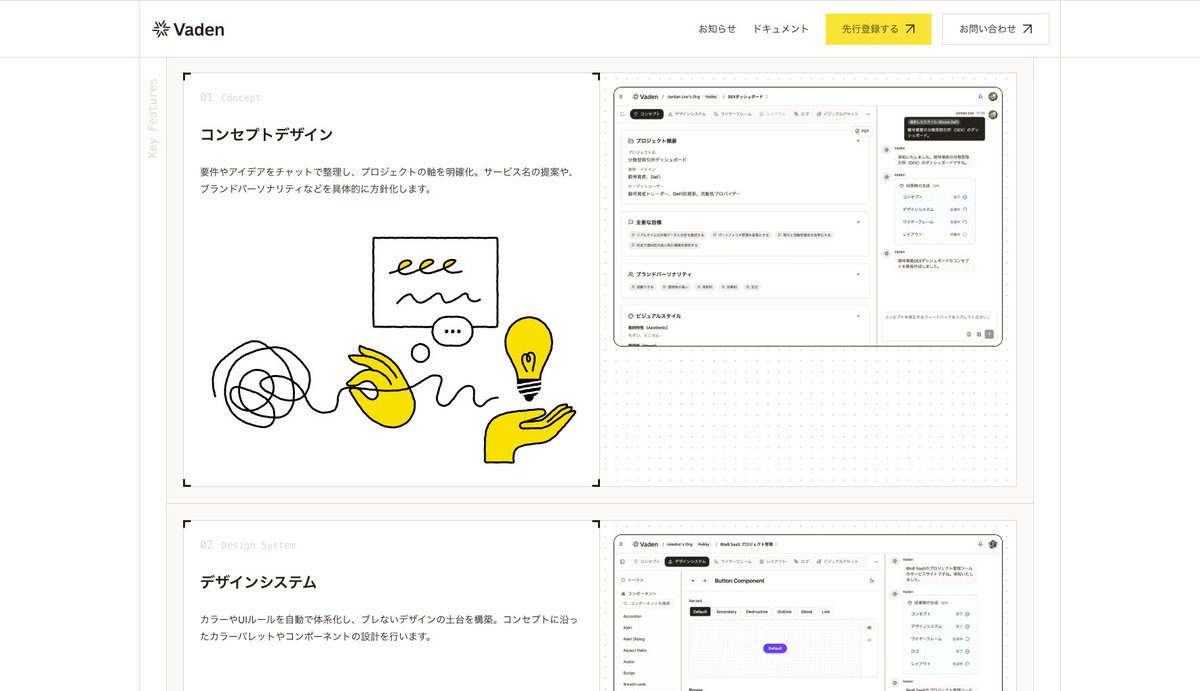Click the send icon in the feedback chat box

pos(989,334)
